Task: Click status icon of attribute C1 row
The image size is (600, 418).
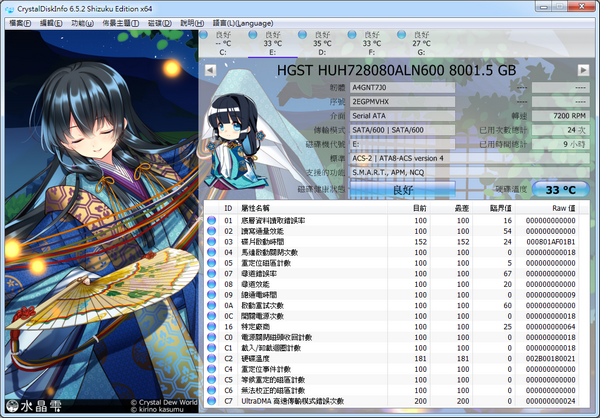Action: tap(211, 348)
